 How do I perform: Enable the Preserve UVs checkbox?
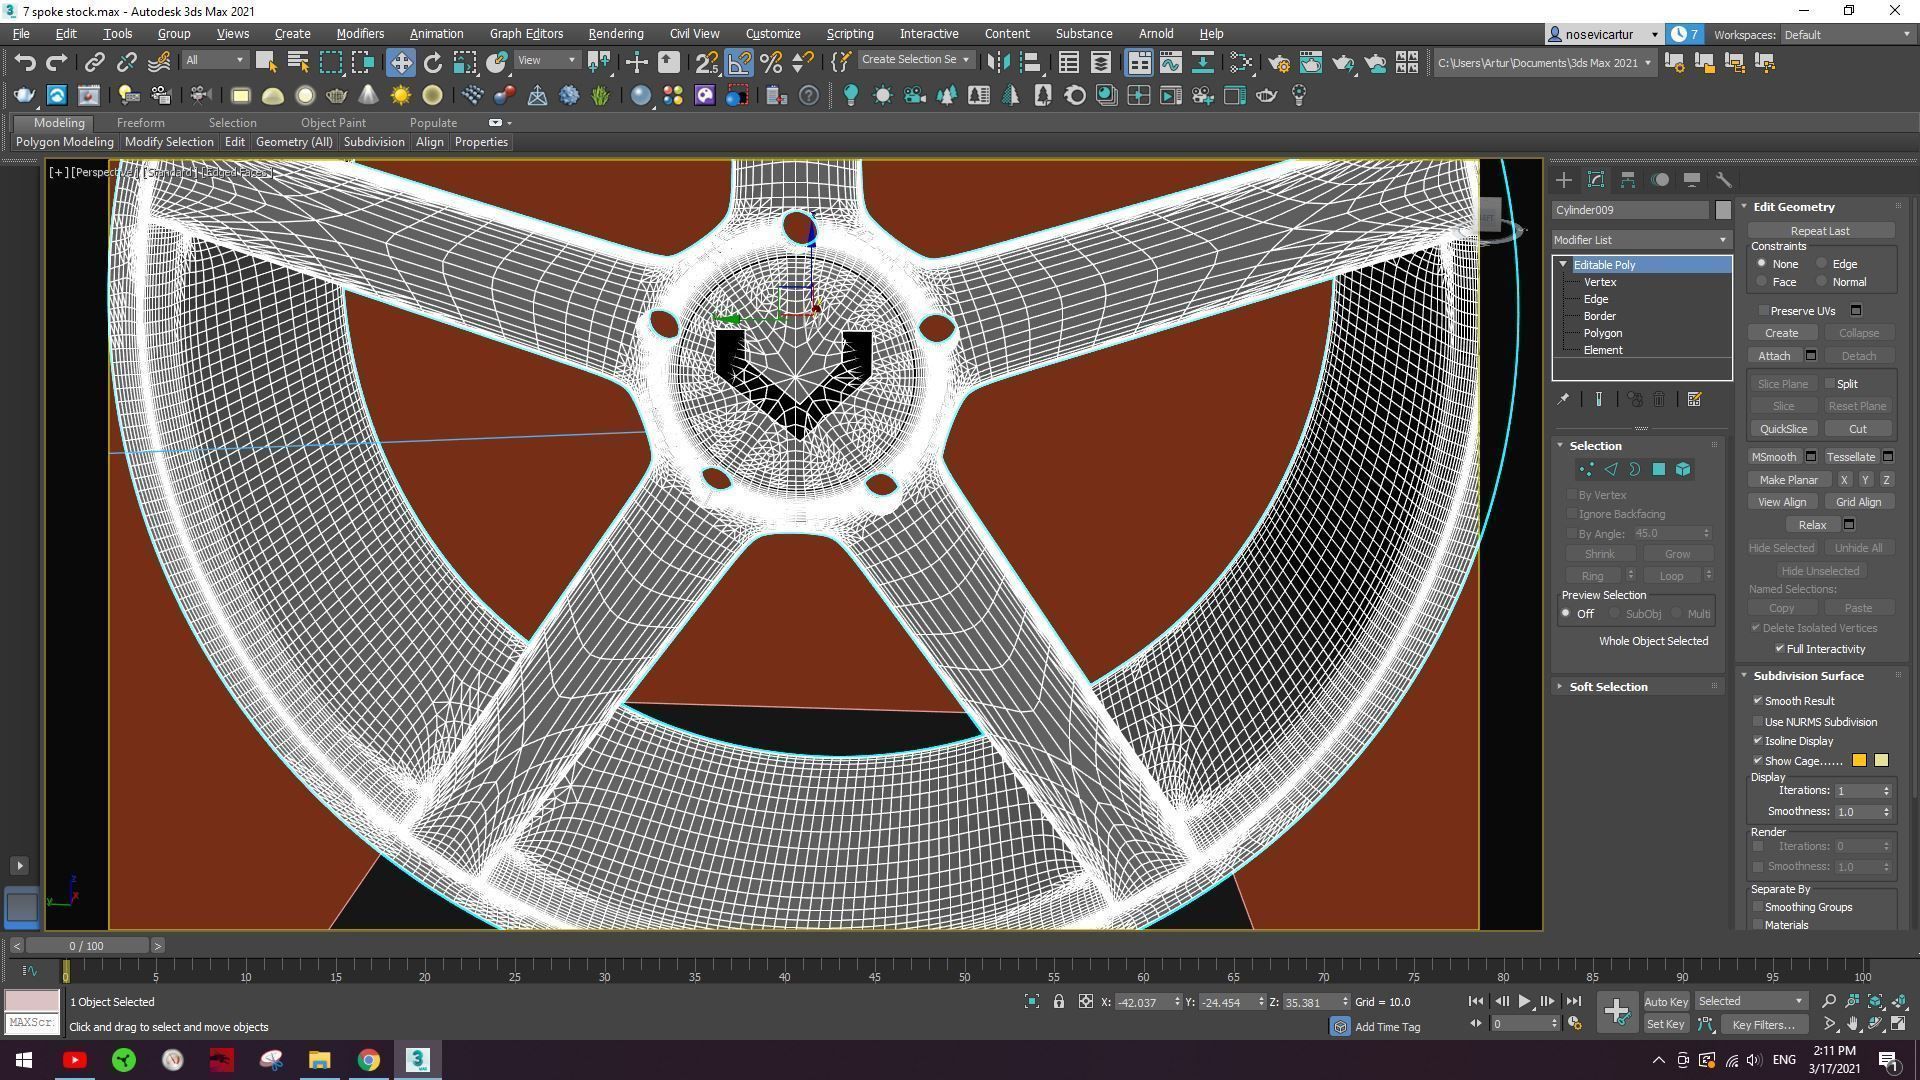pyautogui.click(x=1762, y=310)
